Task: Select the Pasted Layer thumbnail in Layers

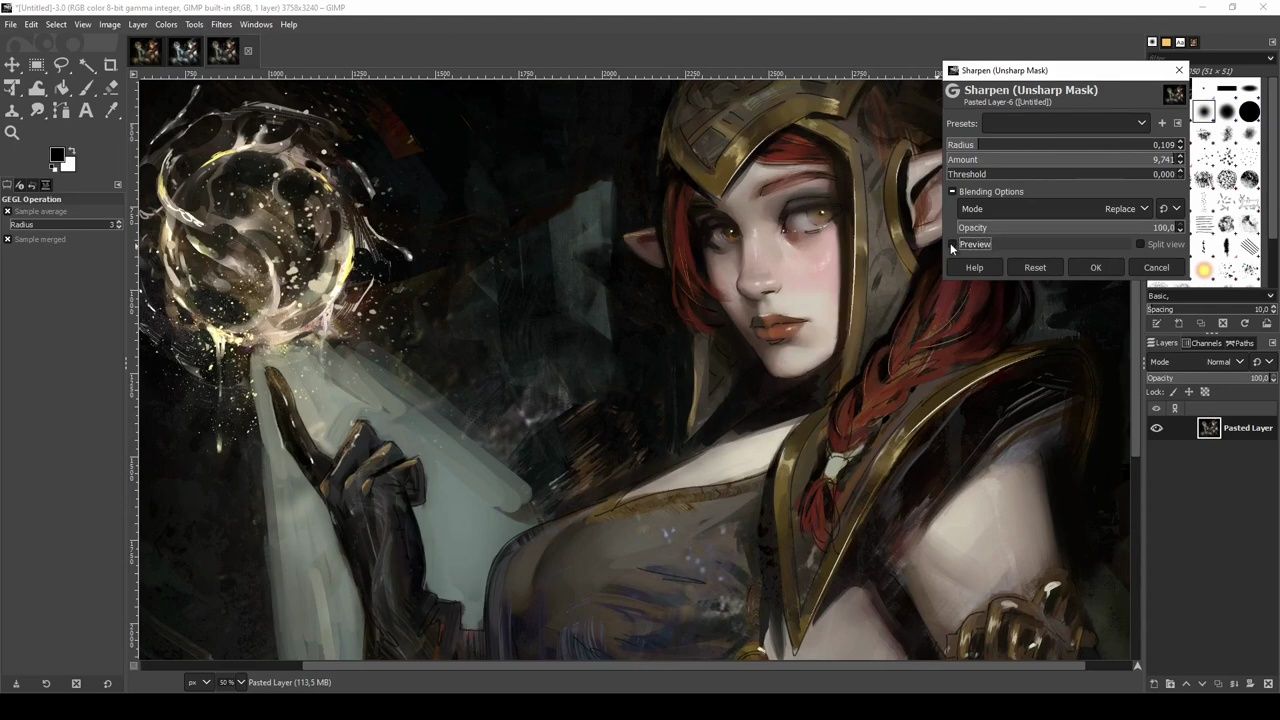Action: click(1209, 428)
